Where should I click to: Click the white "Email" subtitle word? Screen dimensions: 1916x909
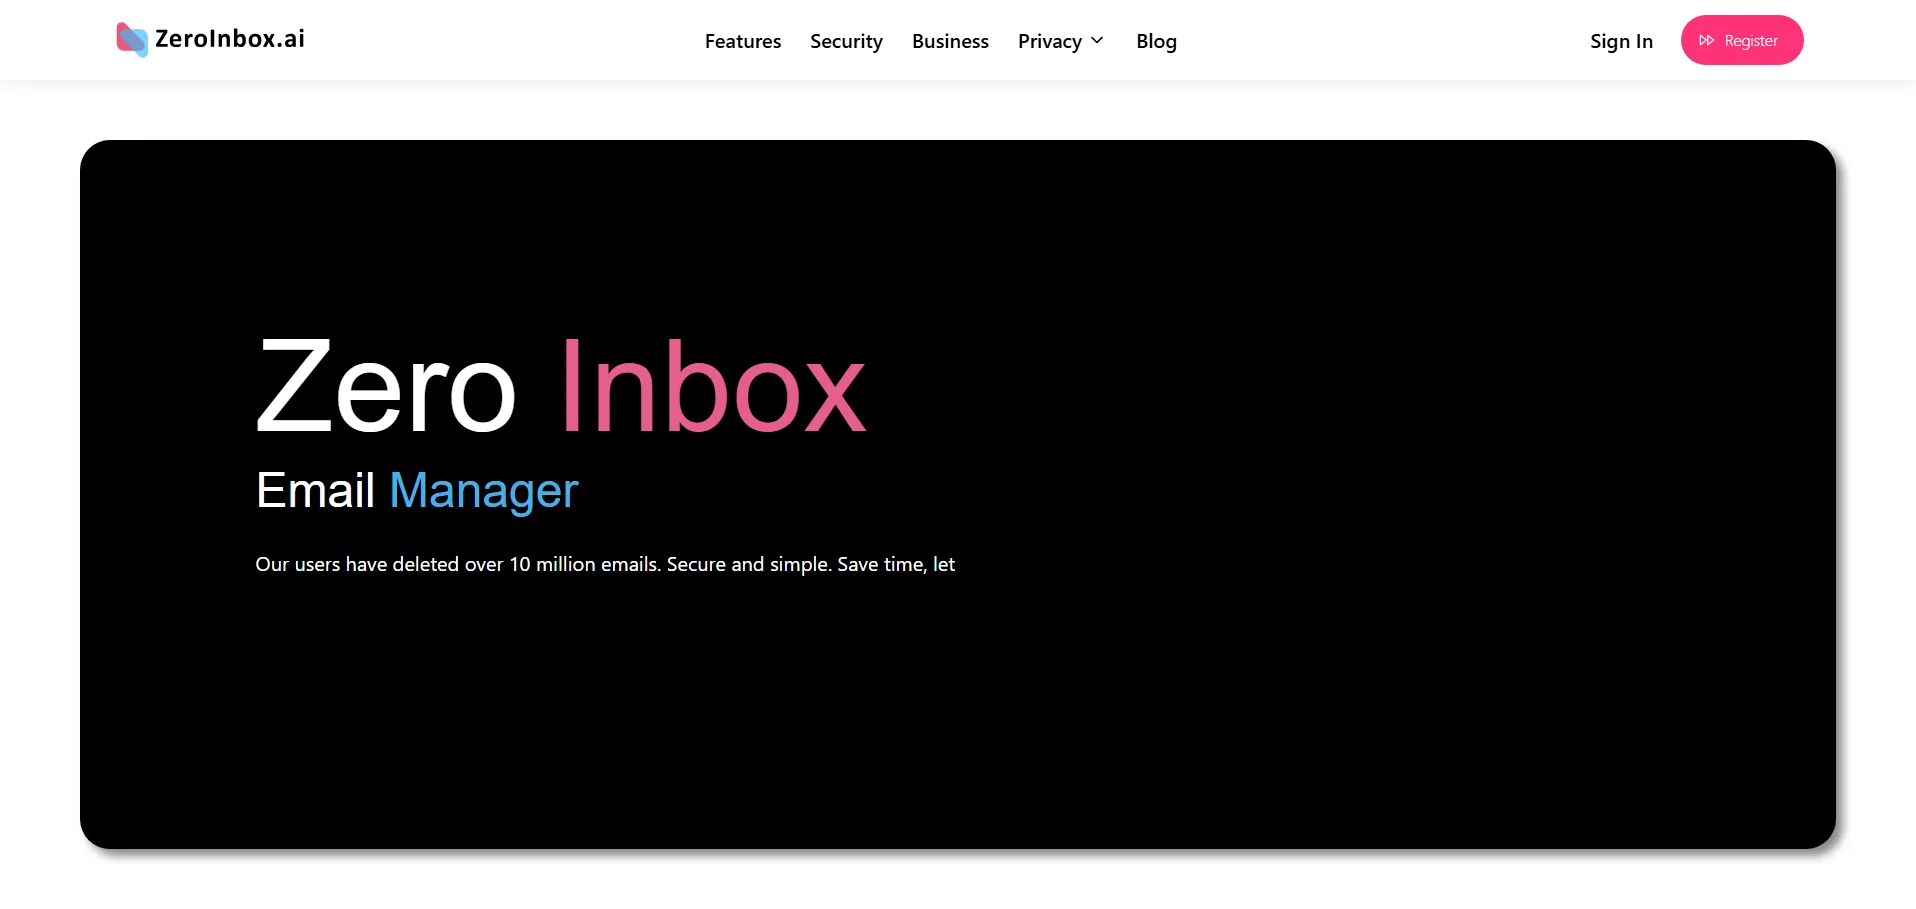coord(315,491)
